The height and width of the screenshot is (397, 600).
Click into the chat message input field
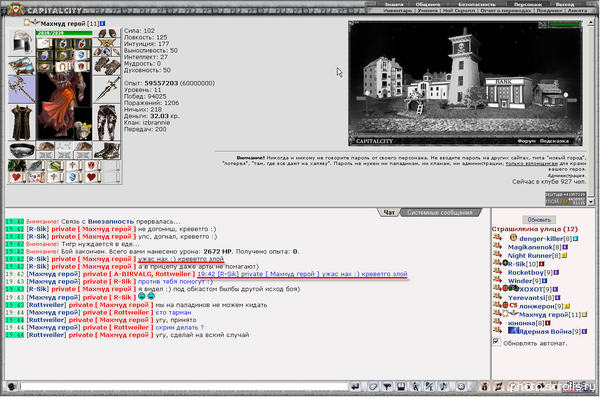tap(184, 387)
